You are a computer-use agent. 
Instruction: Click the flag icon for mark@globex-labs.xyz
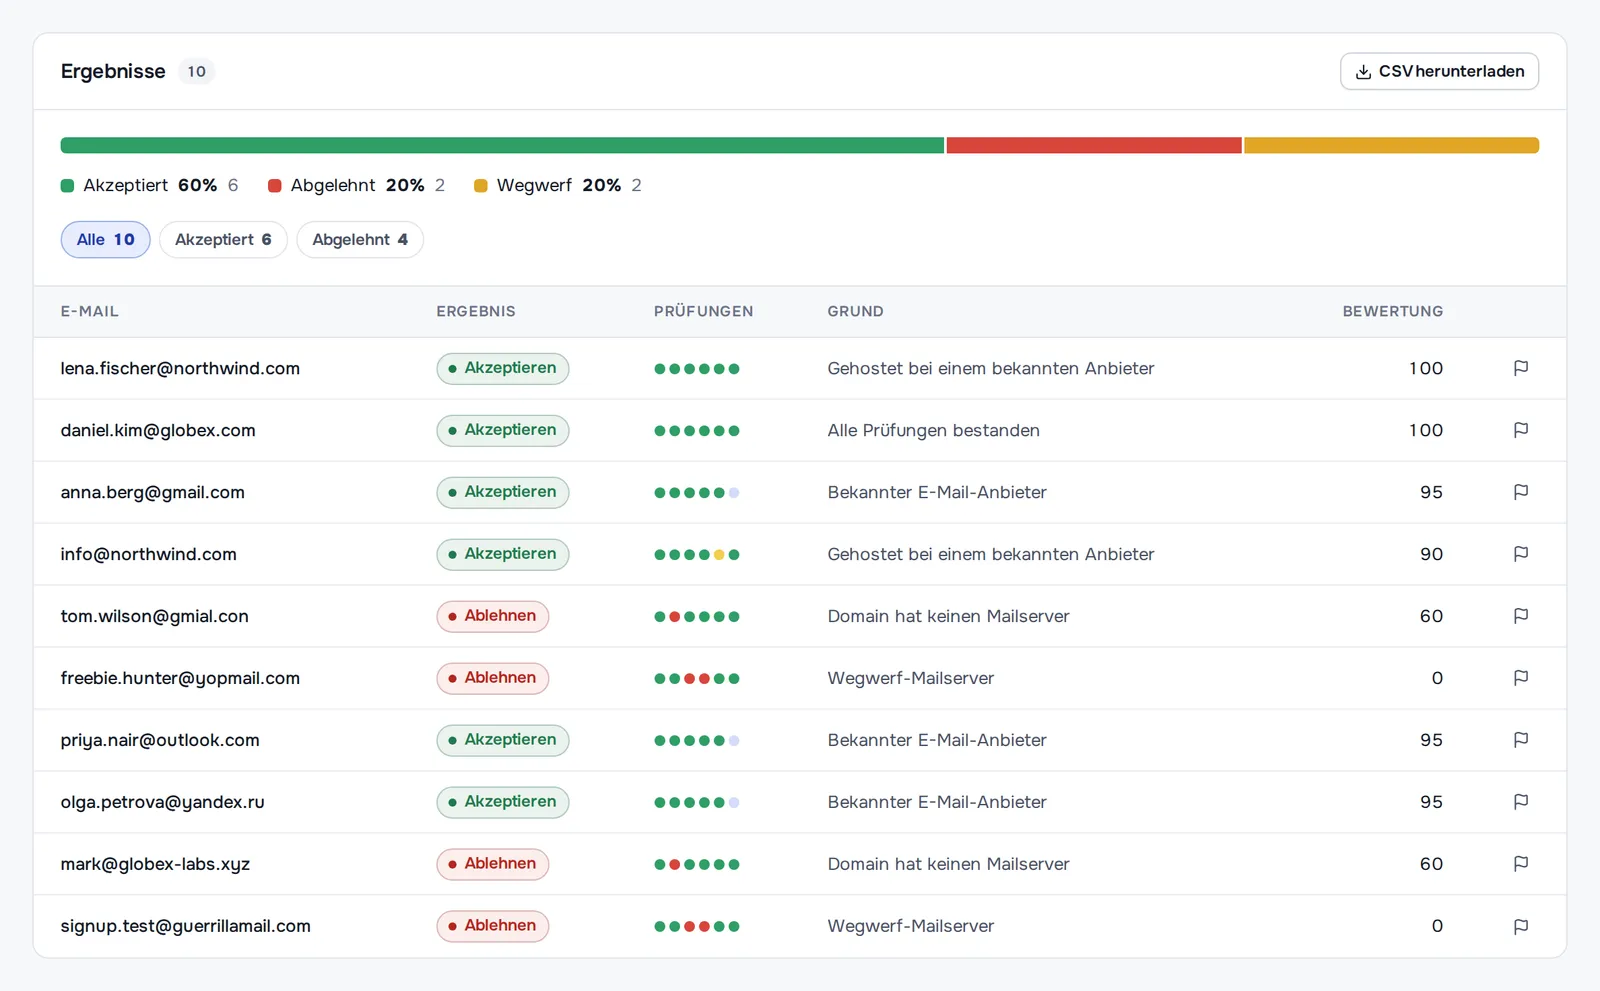point(1520,864)
